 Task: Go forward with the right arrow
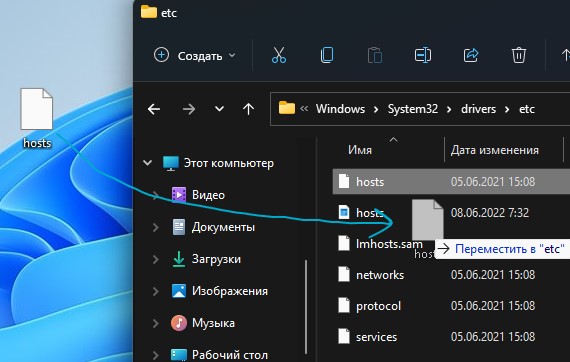point(189,109)
